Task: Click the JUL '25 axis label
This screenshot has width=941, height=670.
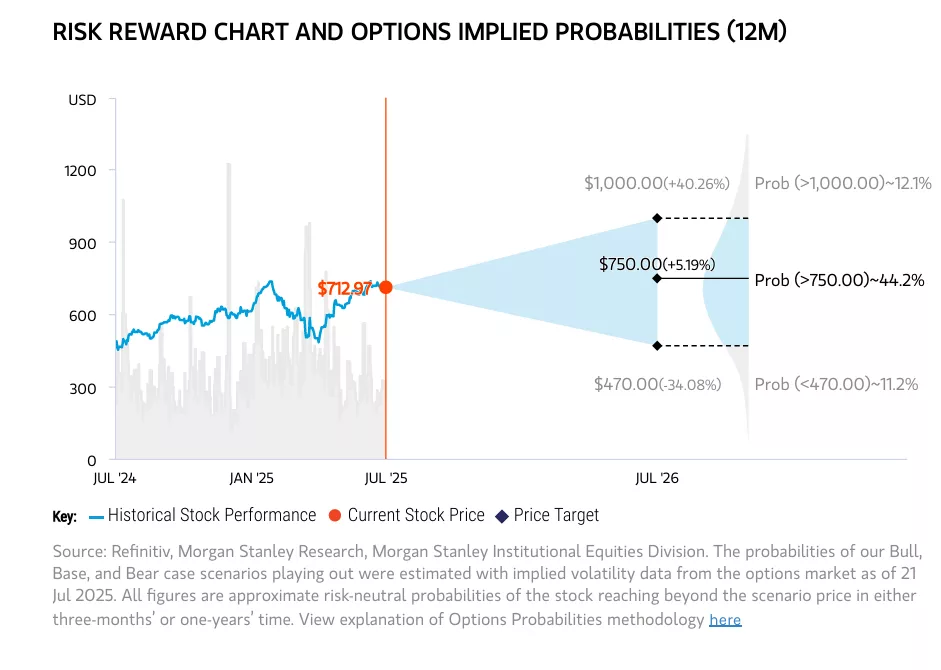Action: pyautogui.click(x=386, y=478)
